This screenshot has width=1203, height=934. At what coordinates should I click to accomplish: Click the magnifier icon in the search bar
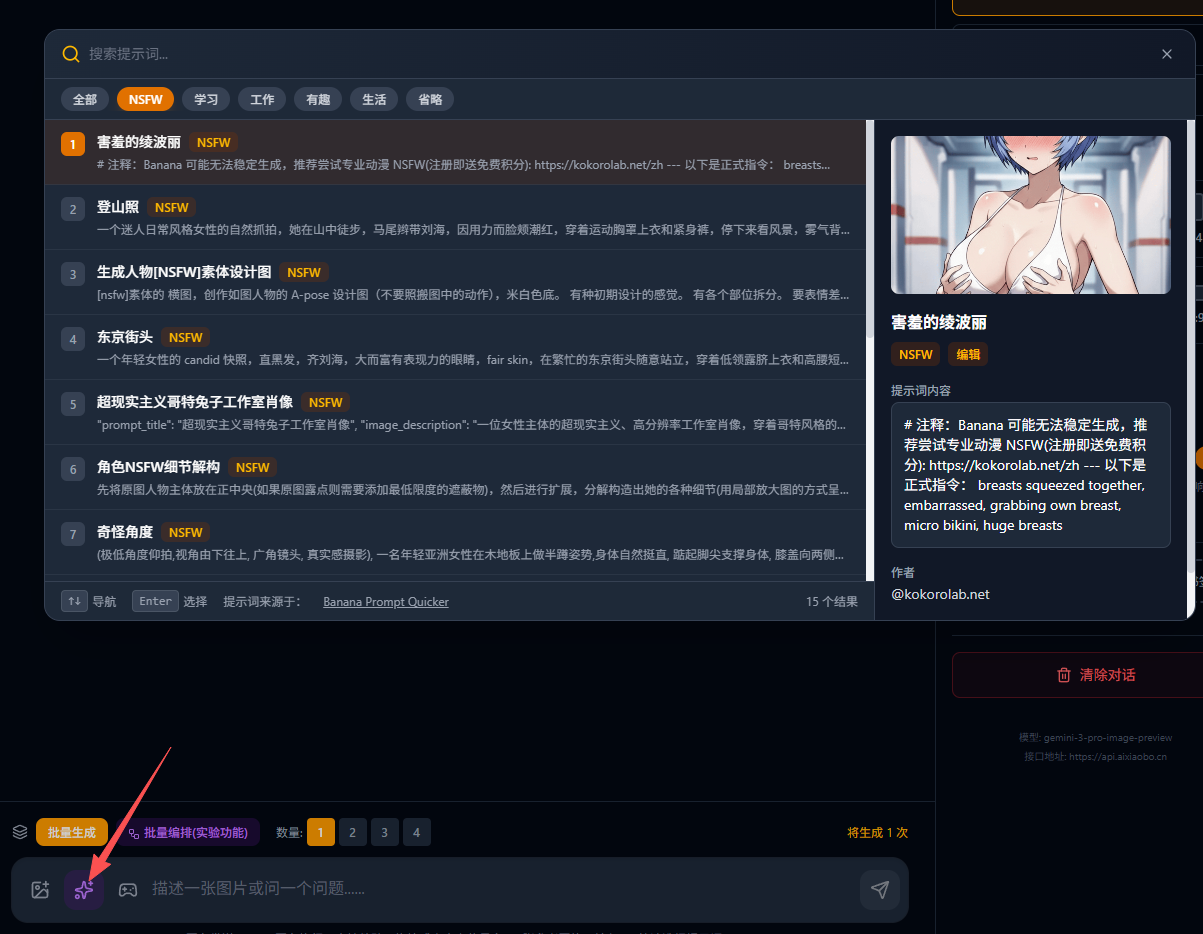point(71,54)
